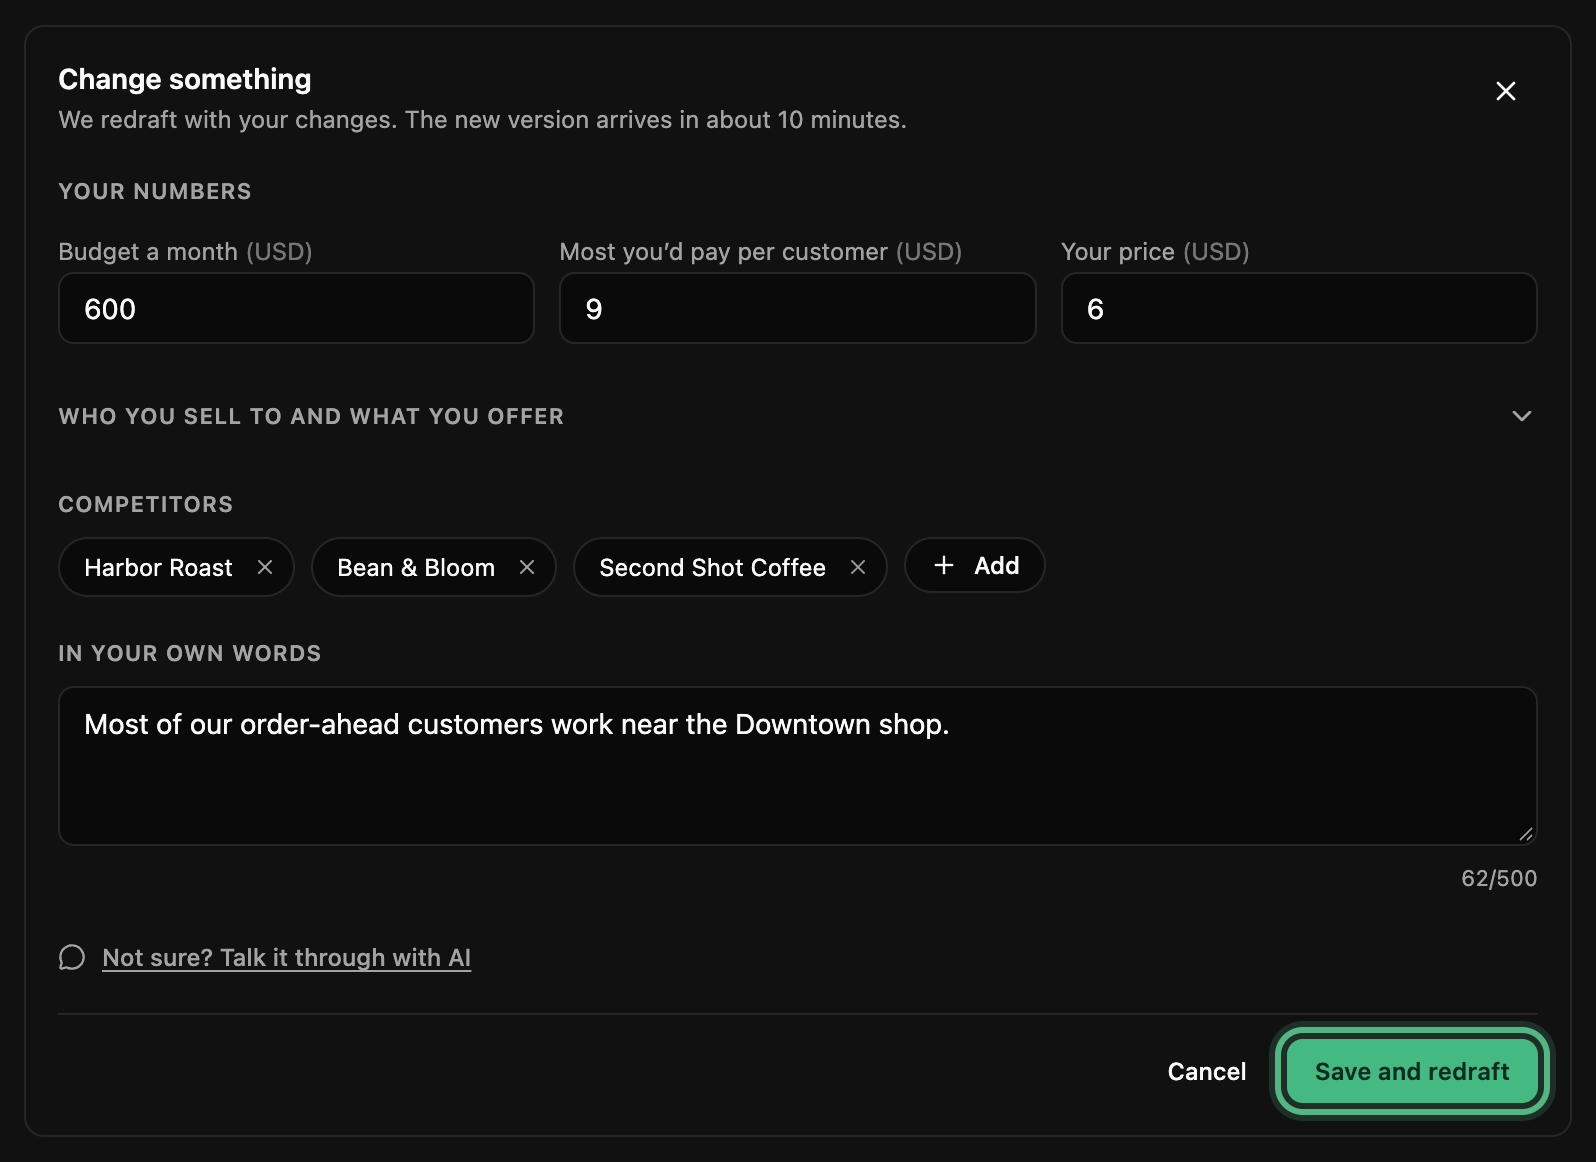
Task: Cancel the changes
Action: 1207,1071
